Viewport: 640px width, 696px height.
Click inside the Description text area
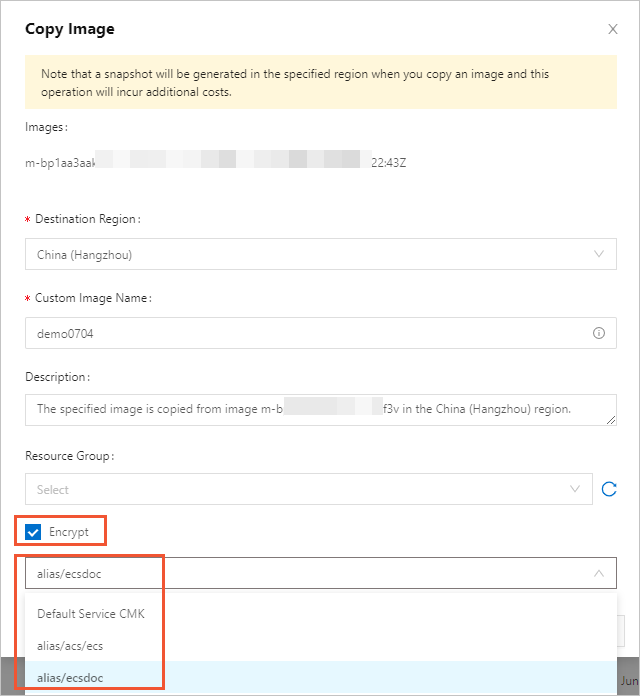(x=300, y=409)
